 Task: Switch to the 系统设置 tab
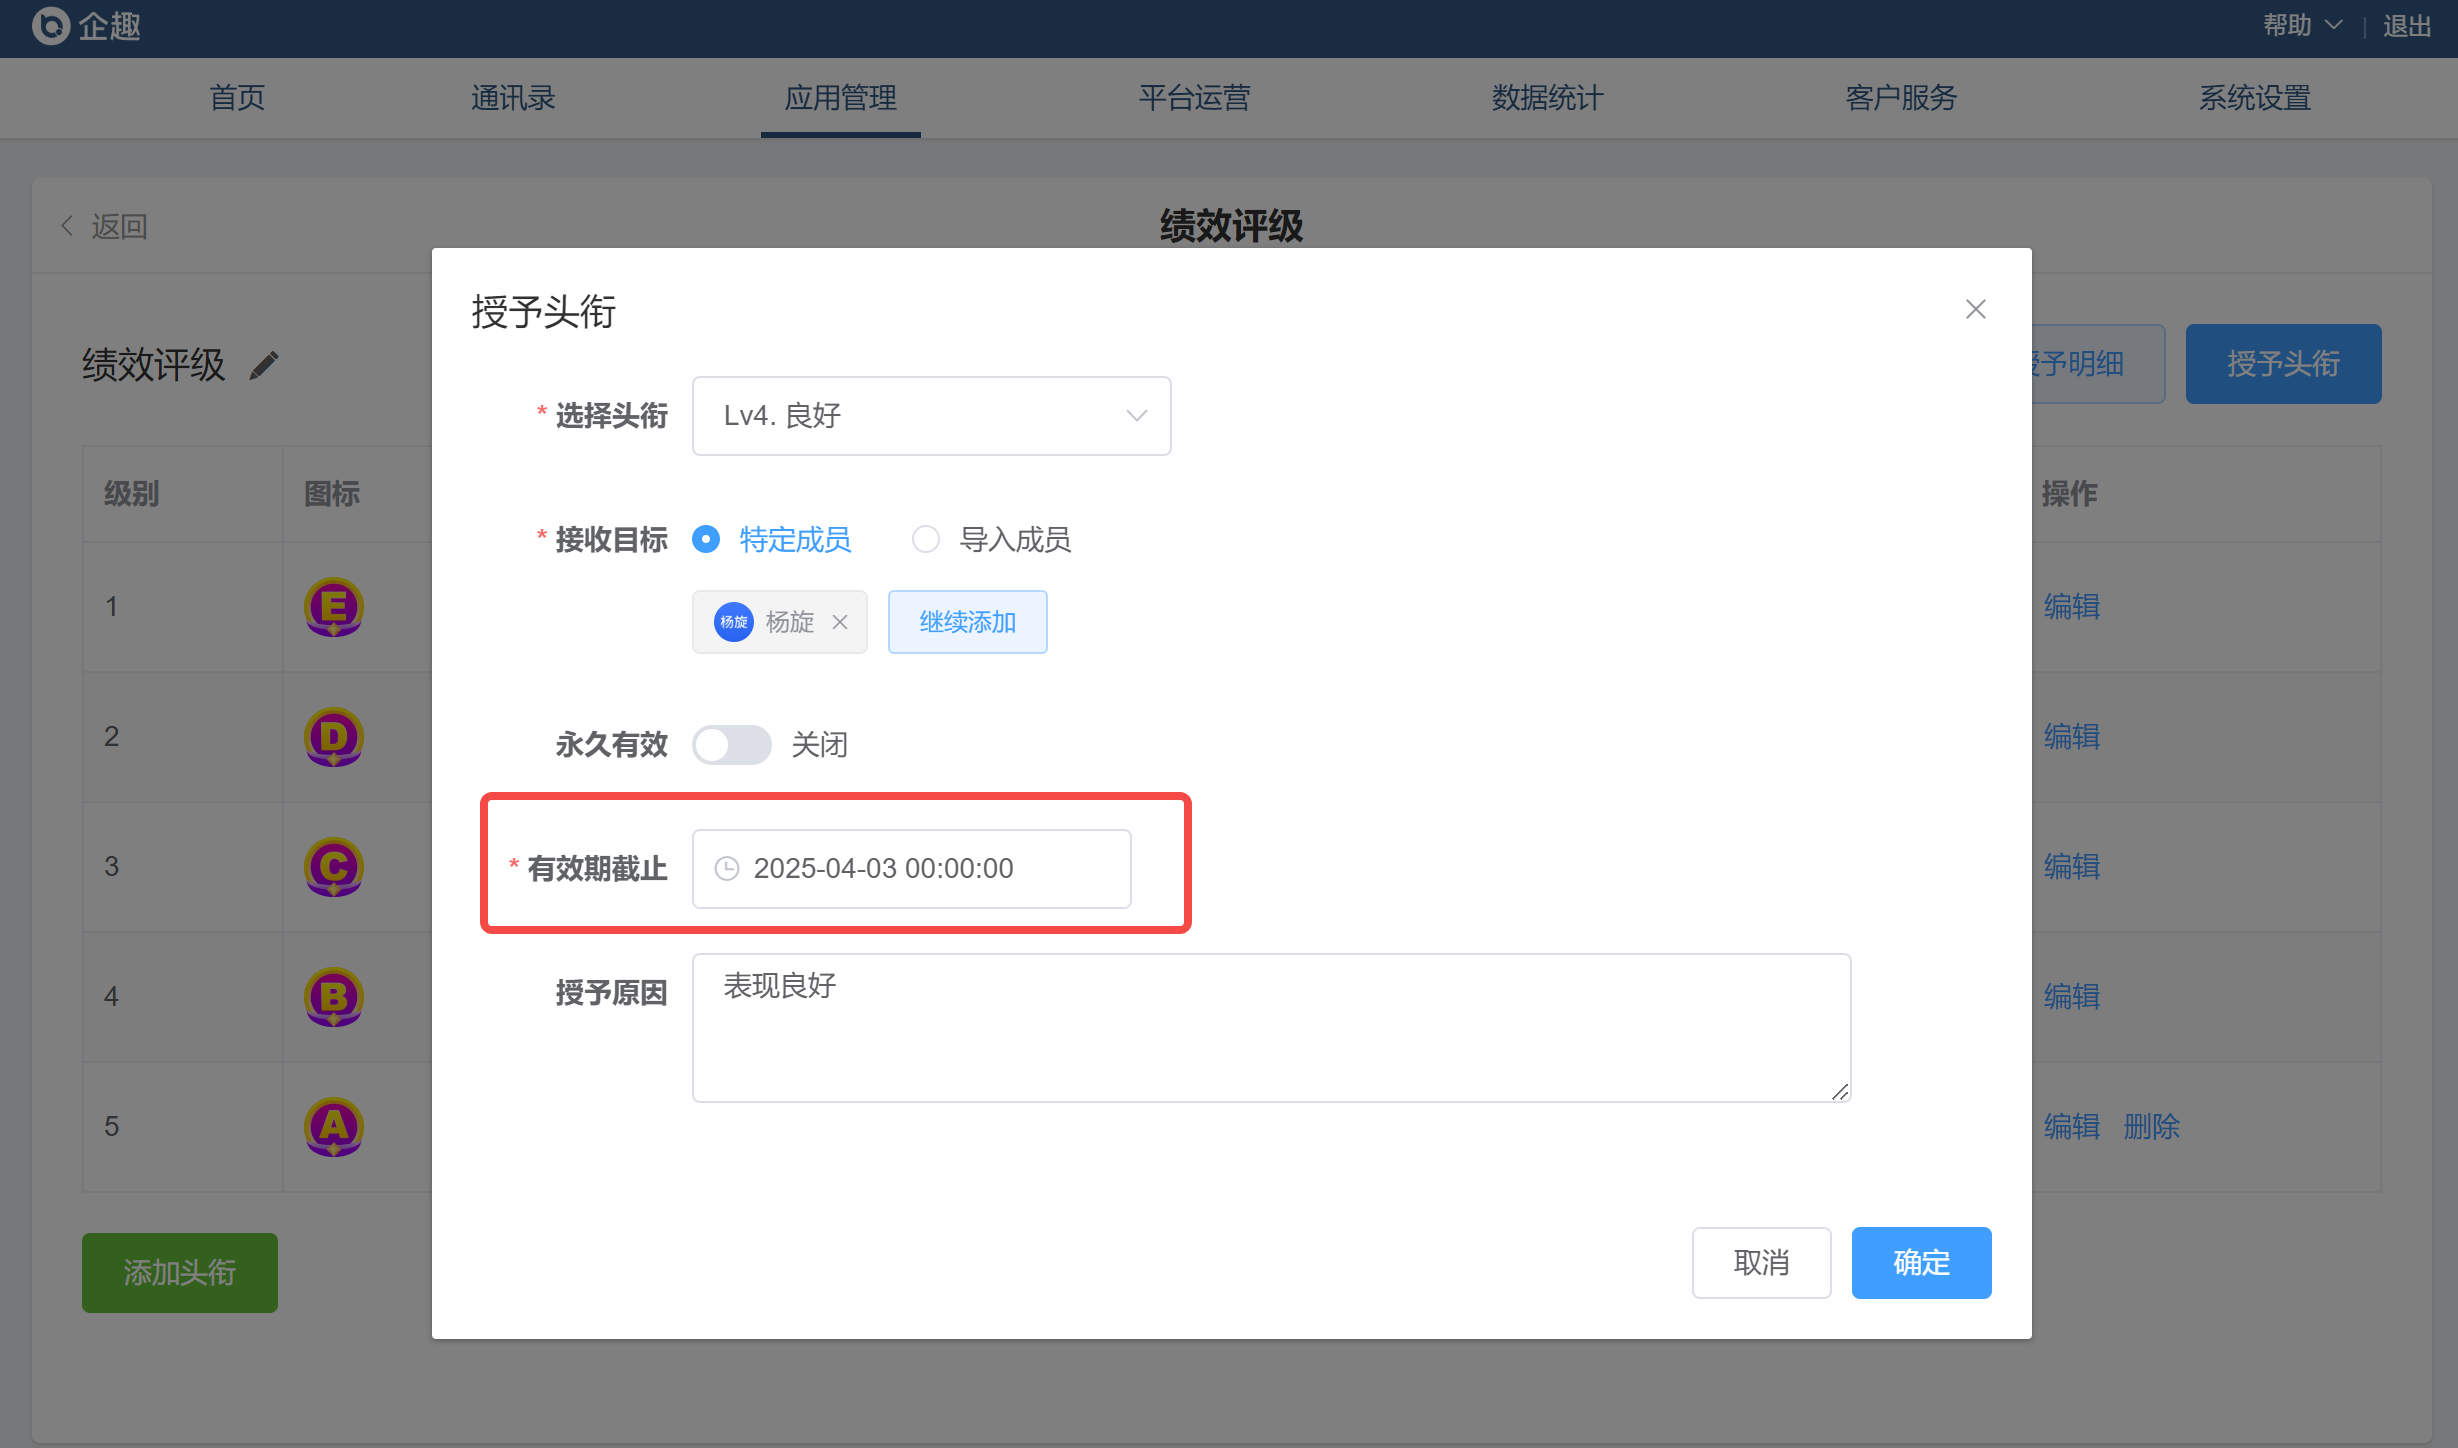(2254, 98)
